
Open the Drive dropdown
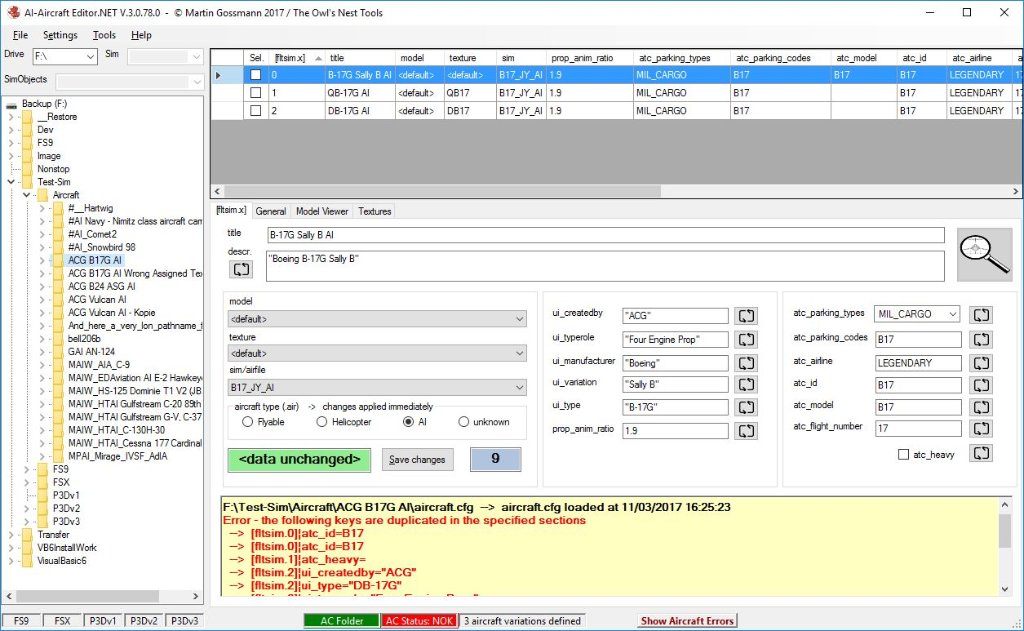(90, 57)
